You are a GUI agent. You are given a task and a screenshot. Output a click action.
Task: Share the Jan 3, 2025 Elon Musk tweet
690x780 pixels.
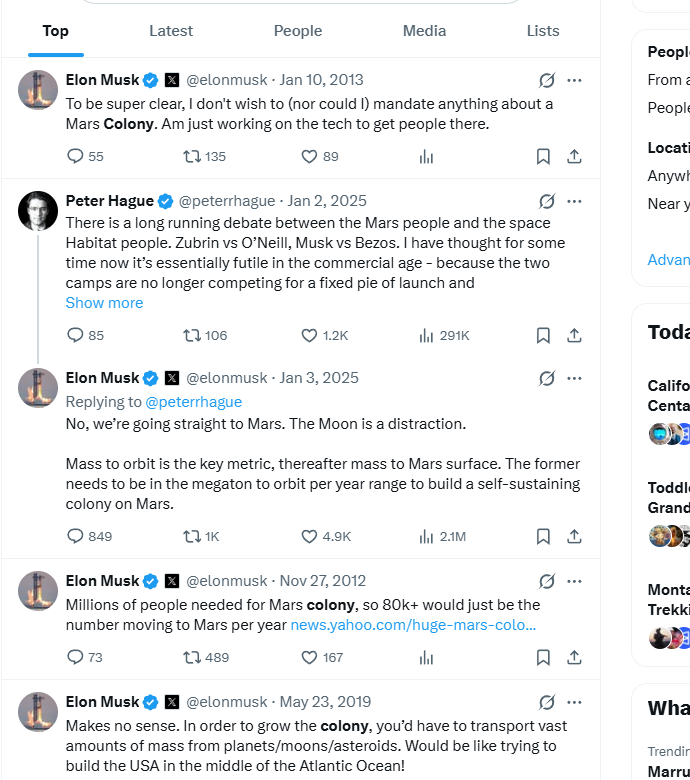click(574, 536)
